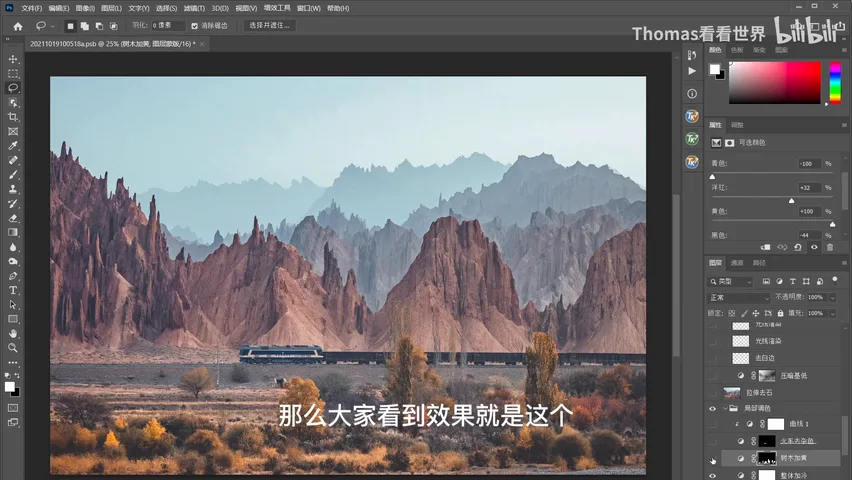Select the Lasso tool in the left toolbar

[13, 88]
